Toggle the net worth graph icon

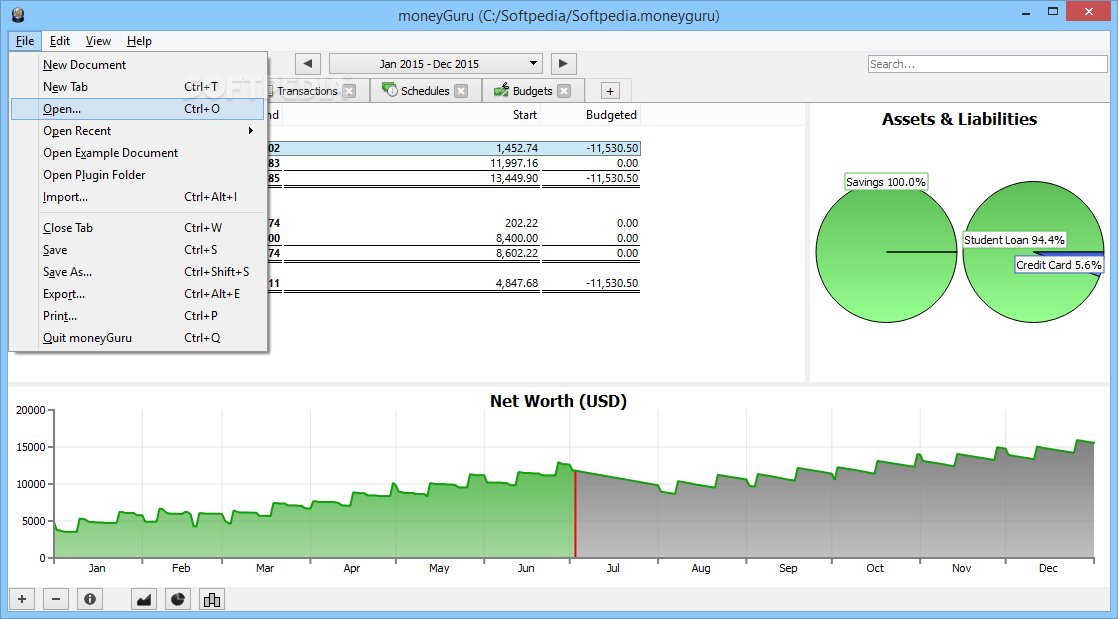click(x=144, y=599)
